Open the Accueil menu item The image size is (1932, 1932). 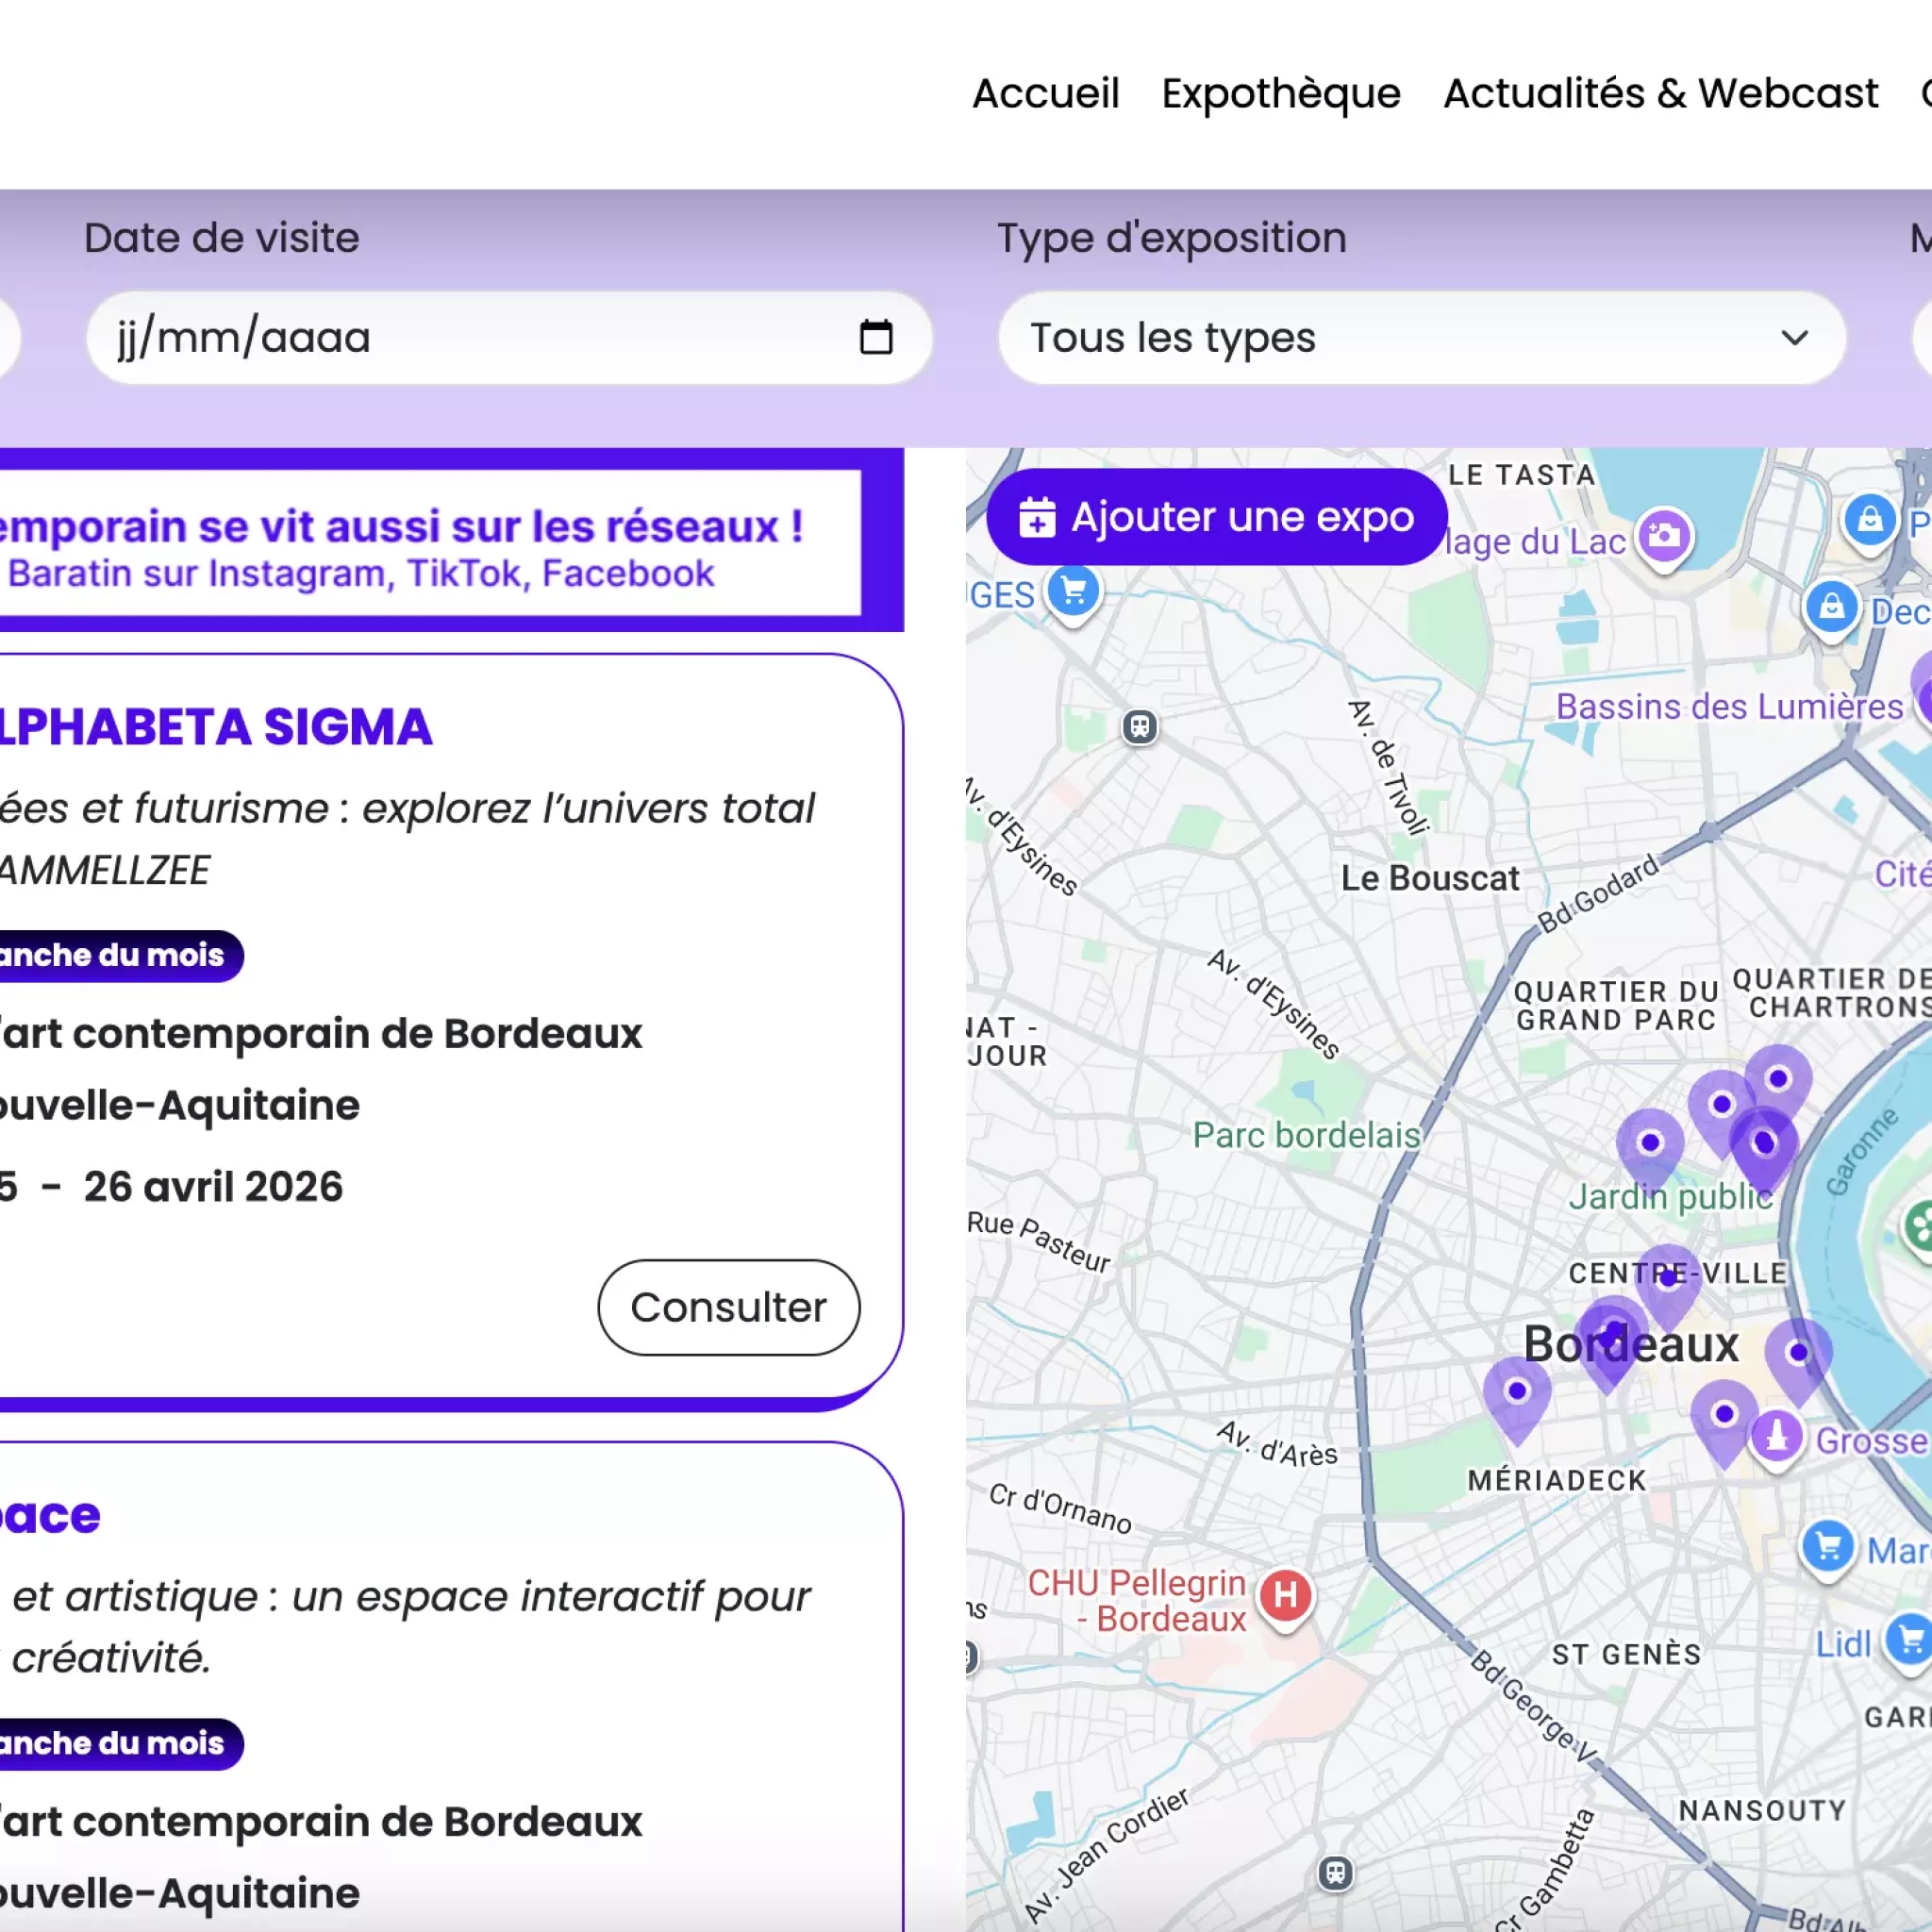tap(1045, 93)
